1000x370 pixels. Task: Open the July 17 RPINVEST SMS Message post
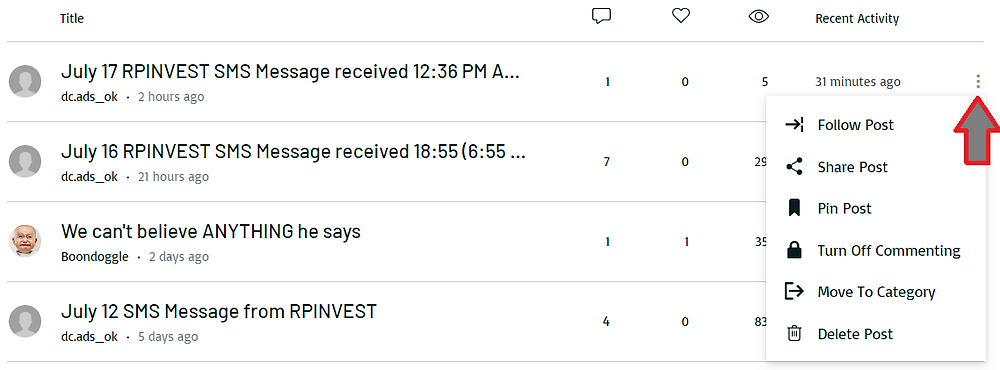(290, 71)
